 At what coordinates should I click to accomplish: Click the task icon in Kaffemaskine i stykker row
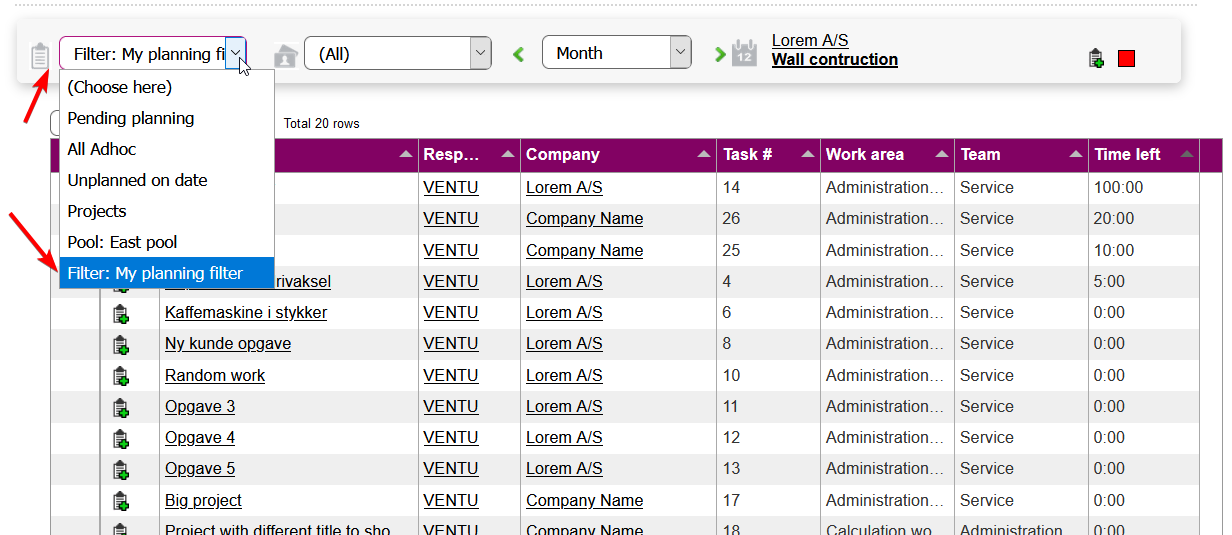point(121,314)
